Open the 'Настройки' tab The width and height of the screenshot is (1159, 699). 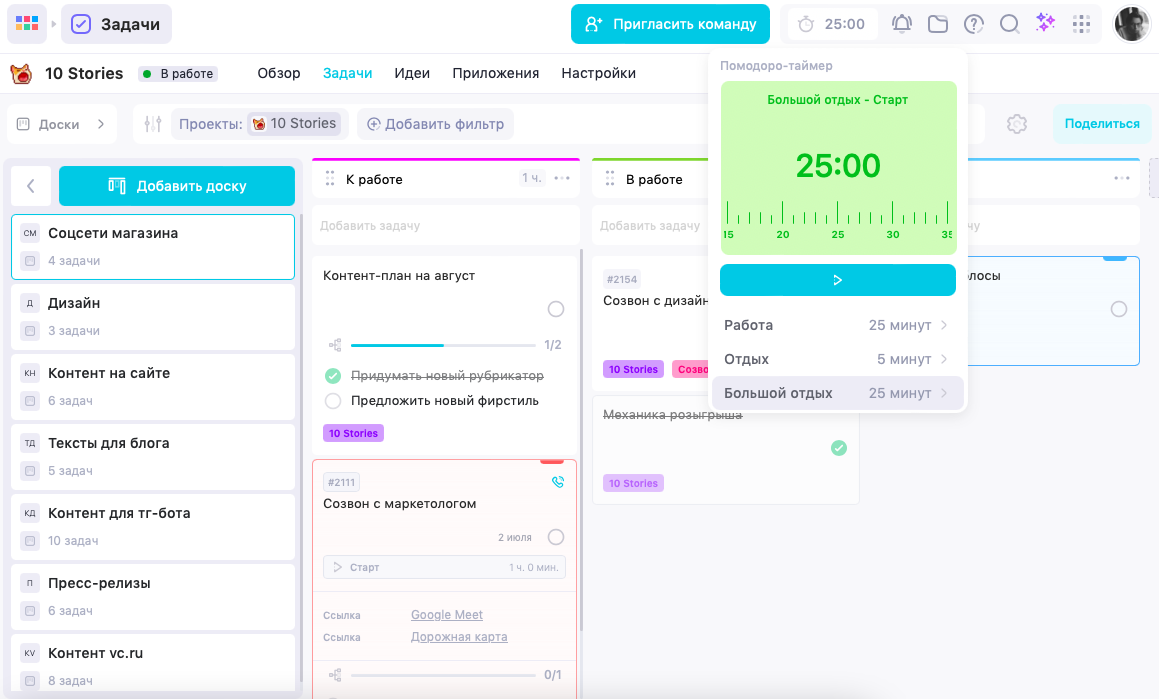point(598,73)
